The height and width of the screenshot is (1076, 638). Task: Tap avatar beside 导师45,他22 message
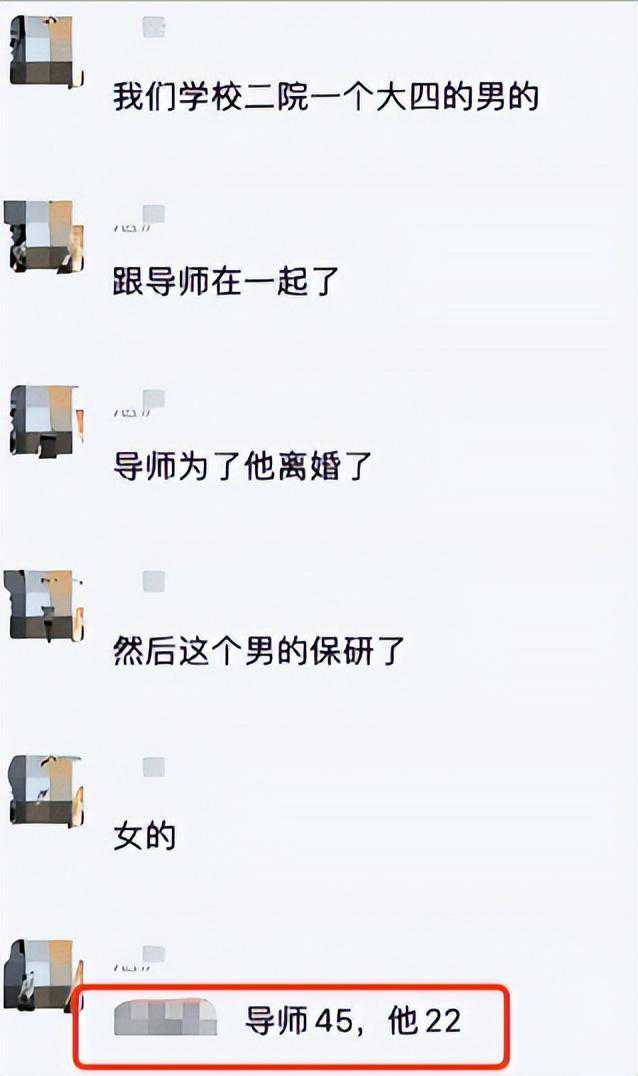pos(44,976)
